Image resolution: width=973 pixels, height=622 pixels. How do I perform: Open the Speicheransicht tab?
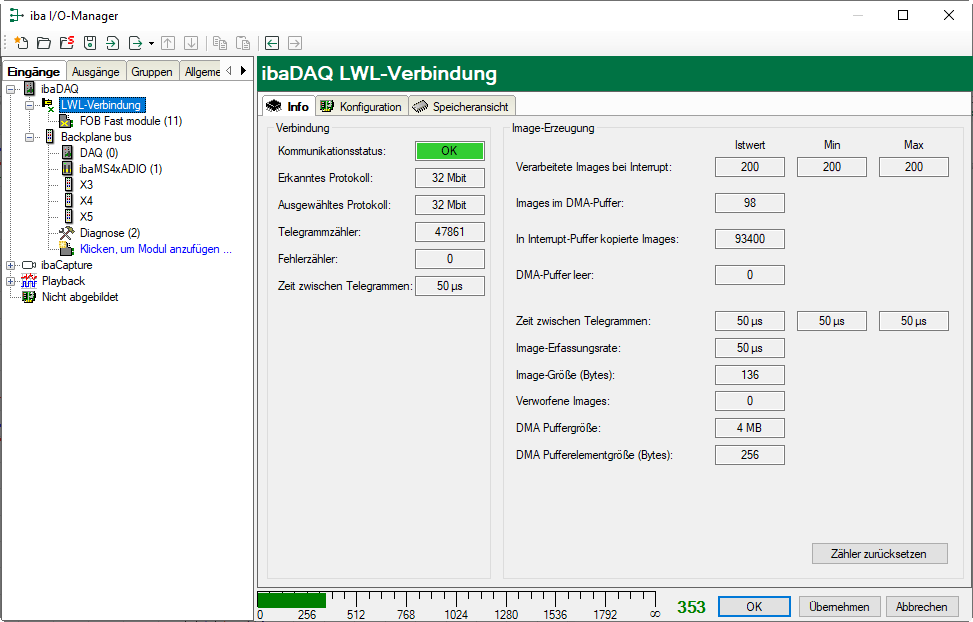[462, 106]
